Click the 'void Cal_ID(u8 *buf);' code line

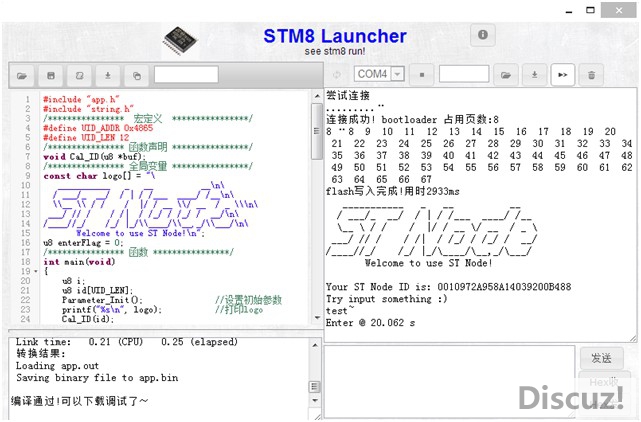(x=94, y=157)
